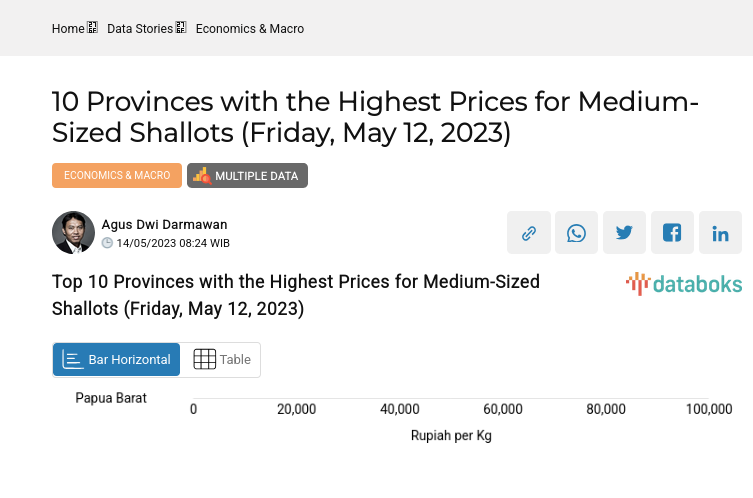Click the Multiple Data chart icon

[201, 176]
